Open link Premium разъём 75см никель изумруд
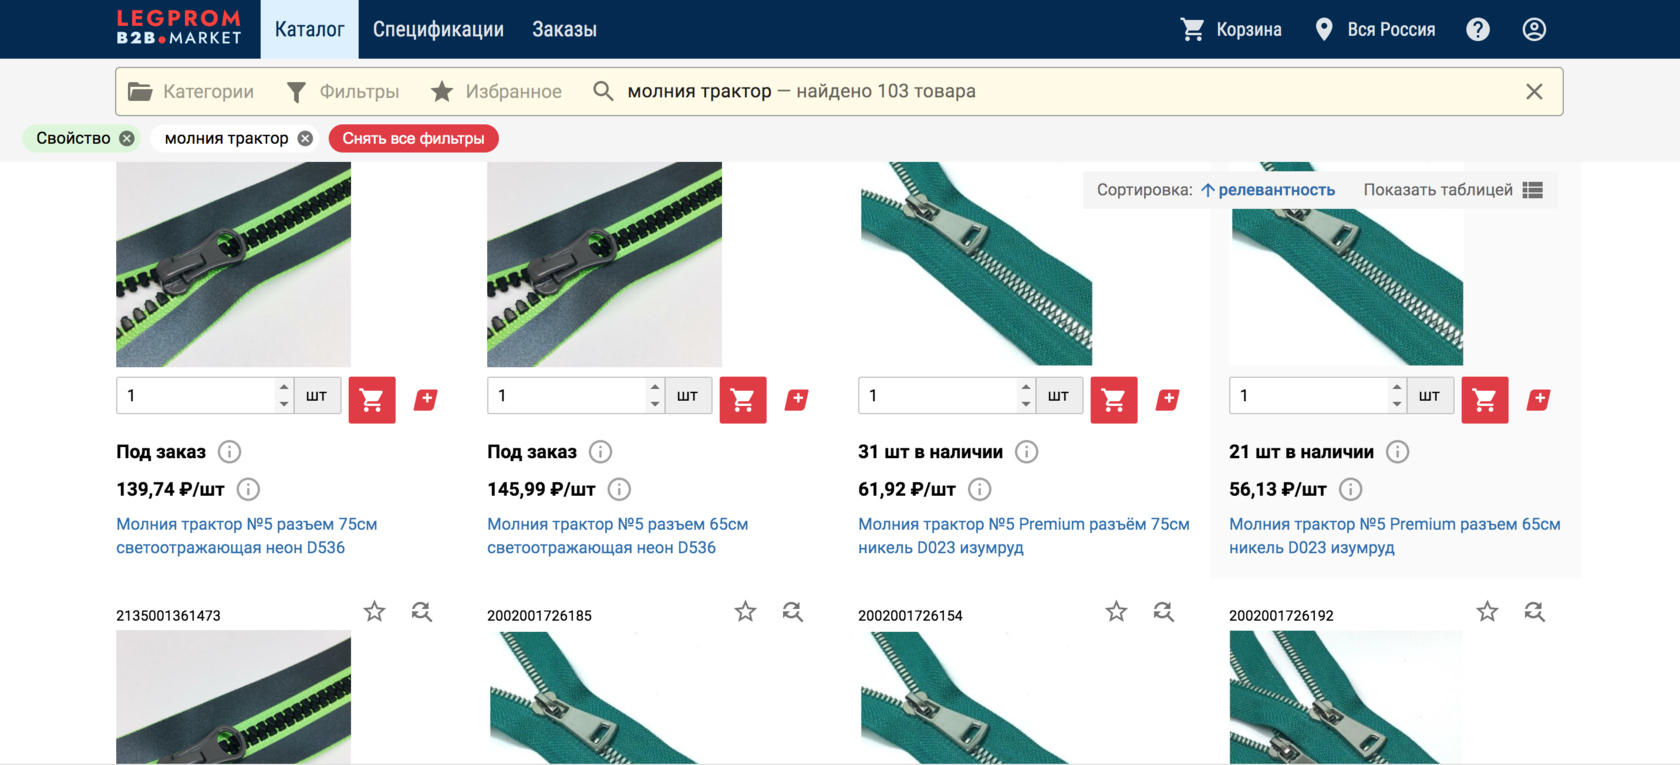The width and height of the screenshot is (1680, 765). pyautogui.click(x=1024, y=536)
